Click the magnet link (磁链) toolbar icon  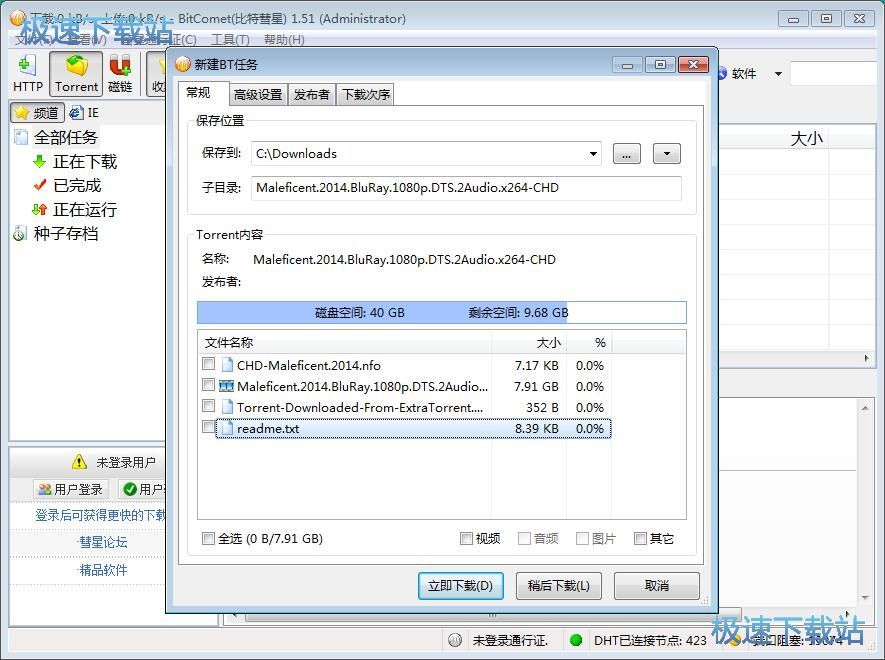(x=120, y=73)
